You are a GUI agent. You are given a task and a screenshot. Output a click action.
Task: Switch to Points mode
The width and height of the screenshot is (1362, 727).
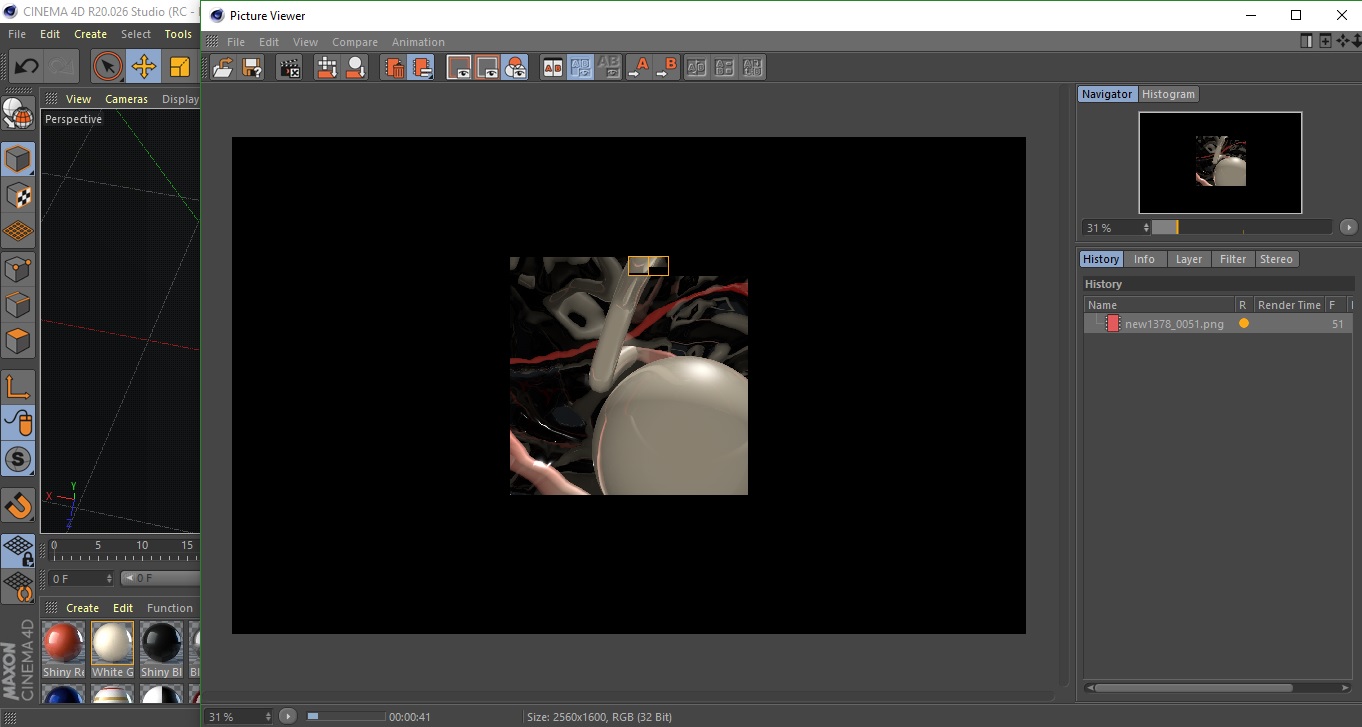pos(18,269)
